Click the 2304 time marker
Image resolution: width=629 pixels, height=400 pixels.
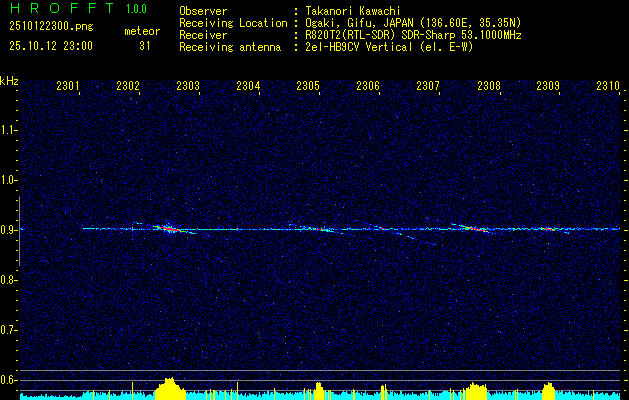248,85
